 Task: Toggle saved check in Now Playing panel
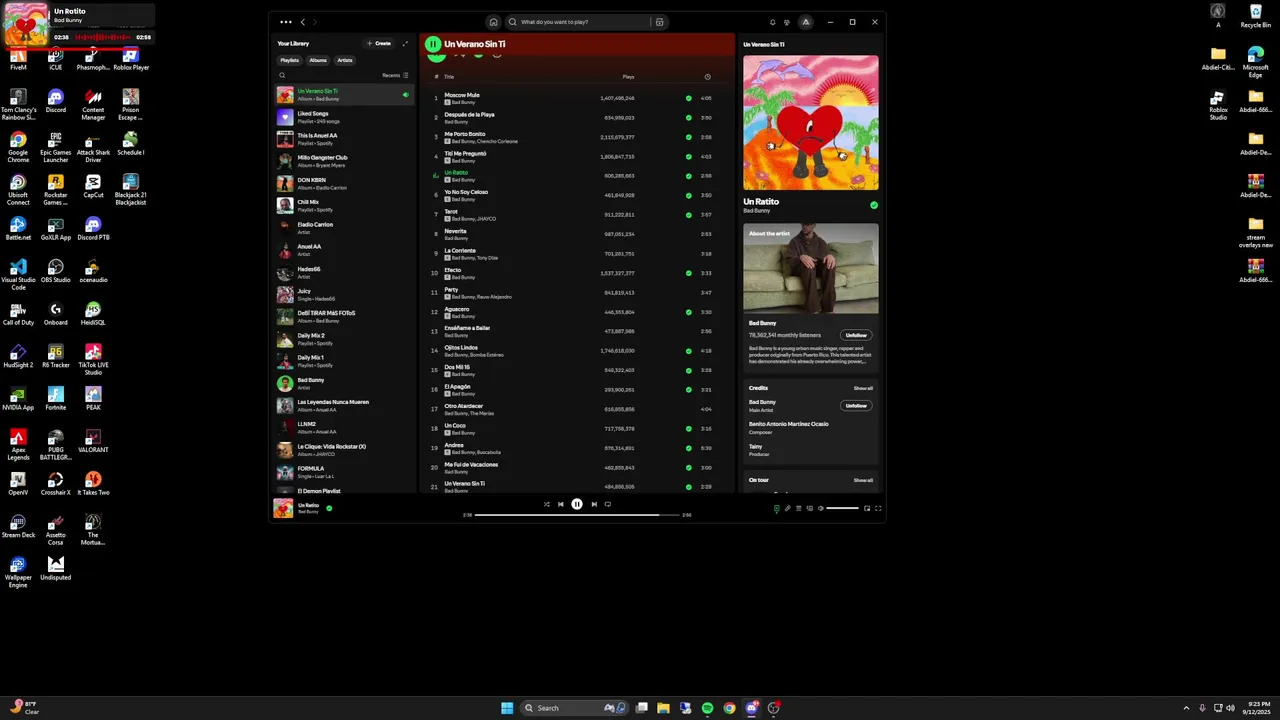tap(874, 205)
